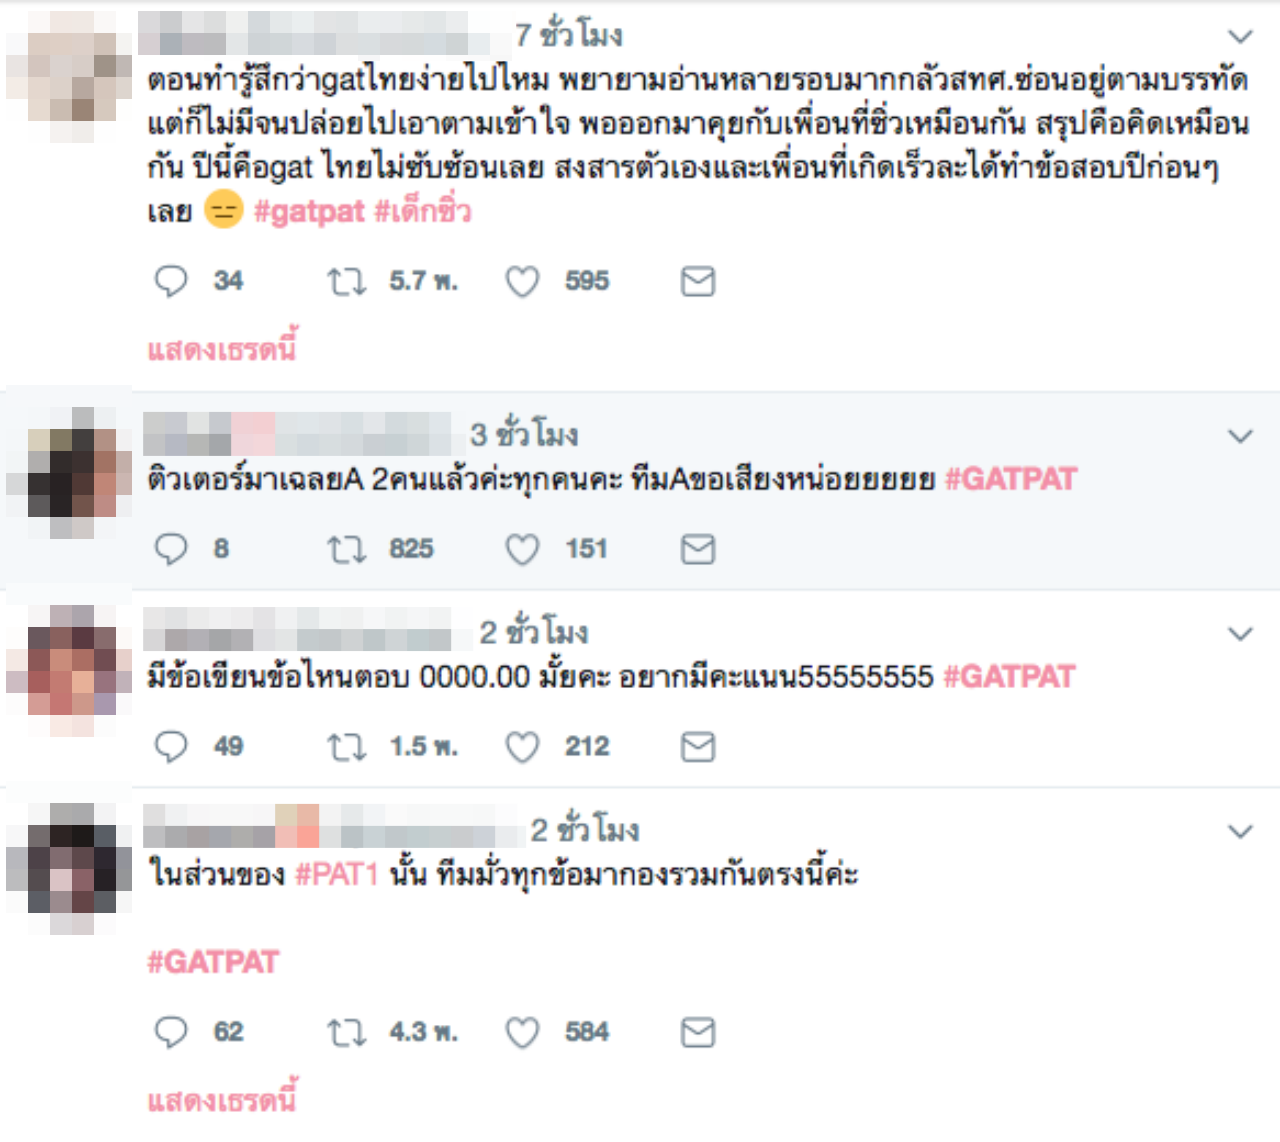Like the tweet with 212 likes
Viewport: 1280px width, 1142px height.
pos(522,748)
